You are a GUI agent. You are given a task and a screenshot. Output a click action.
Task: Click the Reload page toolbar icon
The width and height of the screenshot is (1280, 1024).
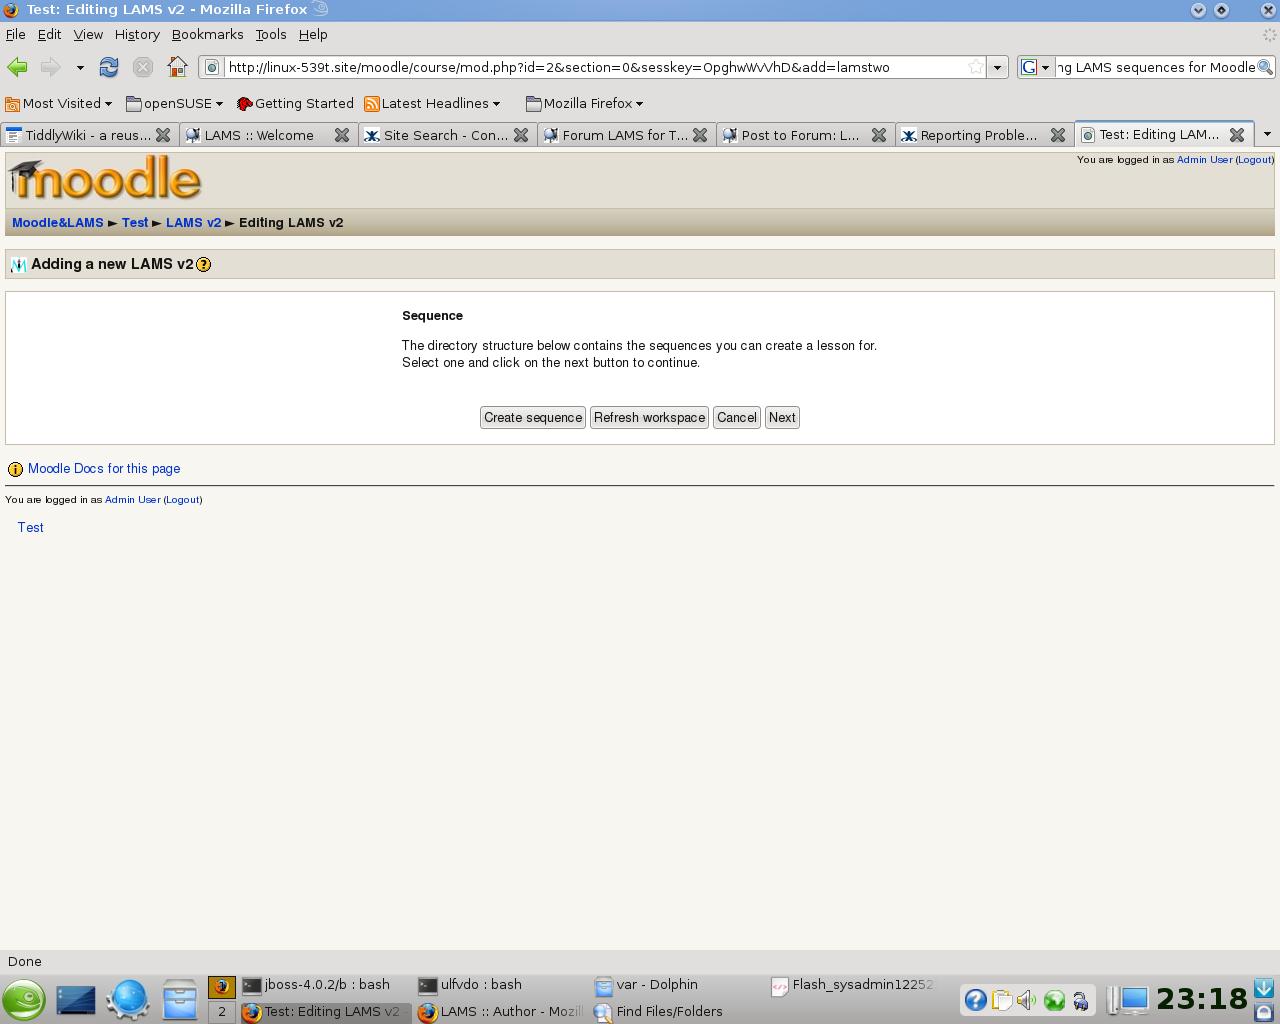coord(109,67)
